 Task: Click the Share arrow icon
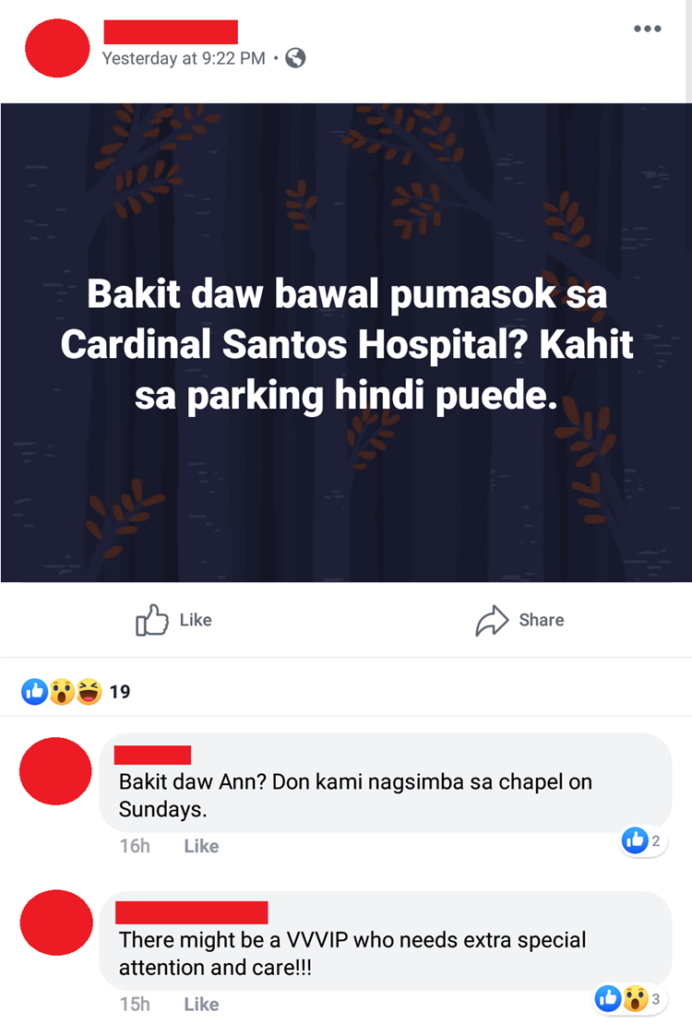click(492, 620)
